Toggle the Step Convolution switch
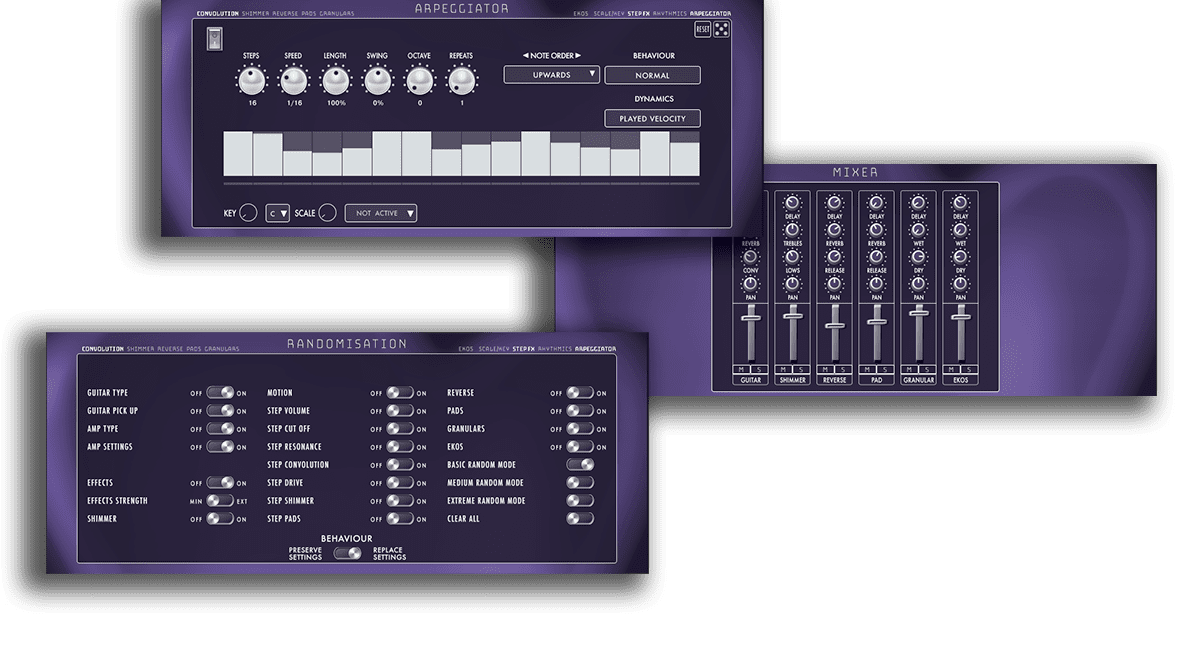This screenshot has width=1200, height=650. click(400, 465)
